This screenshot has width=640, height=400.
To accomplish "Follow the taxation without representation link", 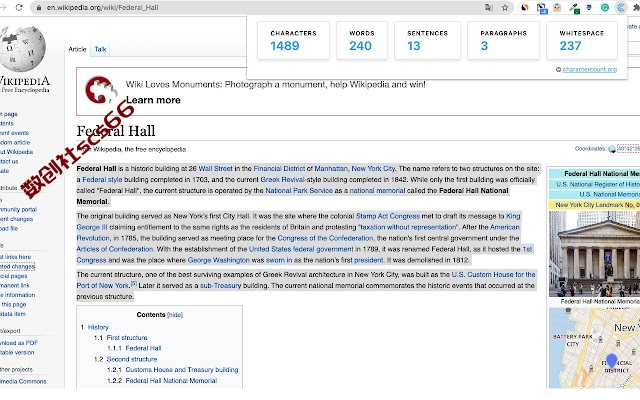I will [x=408, y=227].
